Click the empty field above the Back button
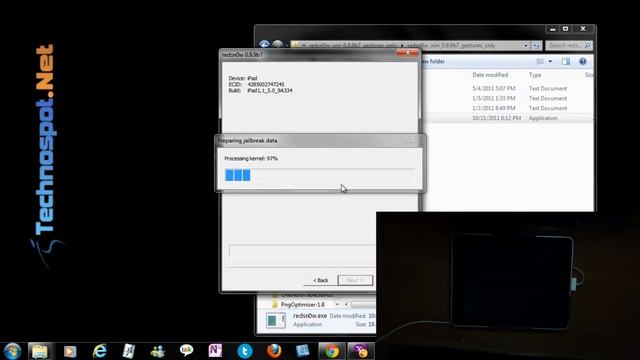Image resolution: width=640 pixels, height=360 pixels. [302, 251]
